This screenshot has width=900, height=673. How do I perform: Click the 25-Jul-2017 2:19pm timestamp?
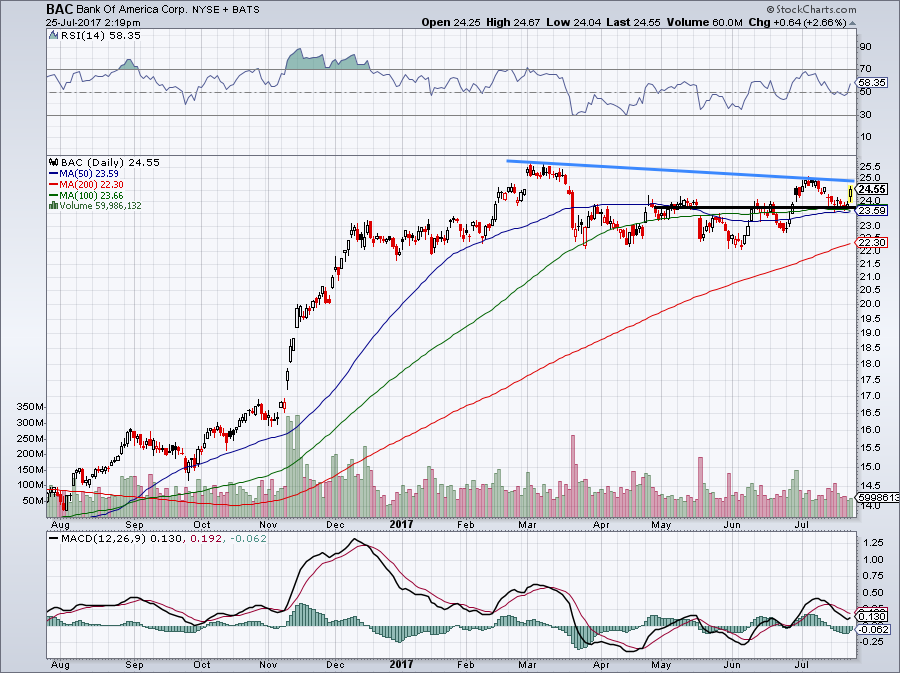click(x=94, y=23)
